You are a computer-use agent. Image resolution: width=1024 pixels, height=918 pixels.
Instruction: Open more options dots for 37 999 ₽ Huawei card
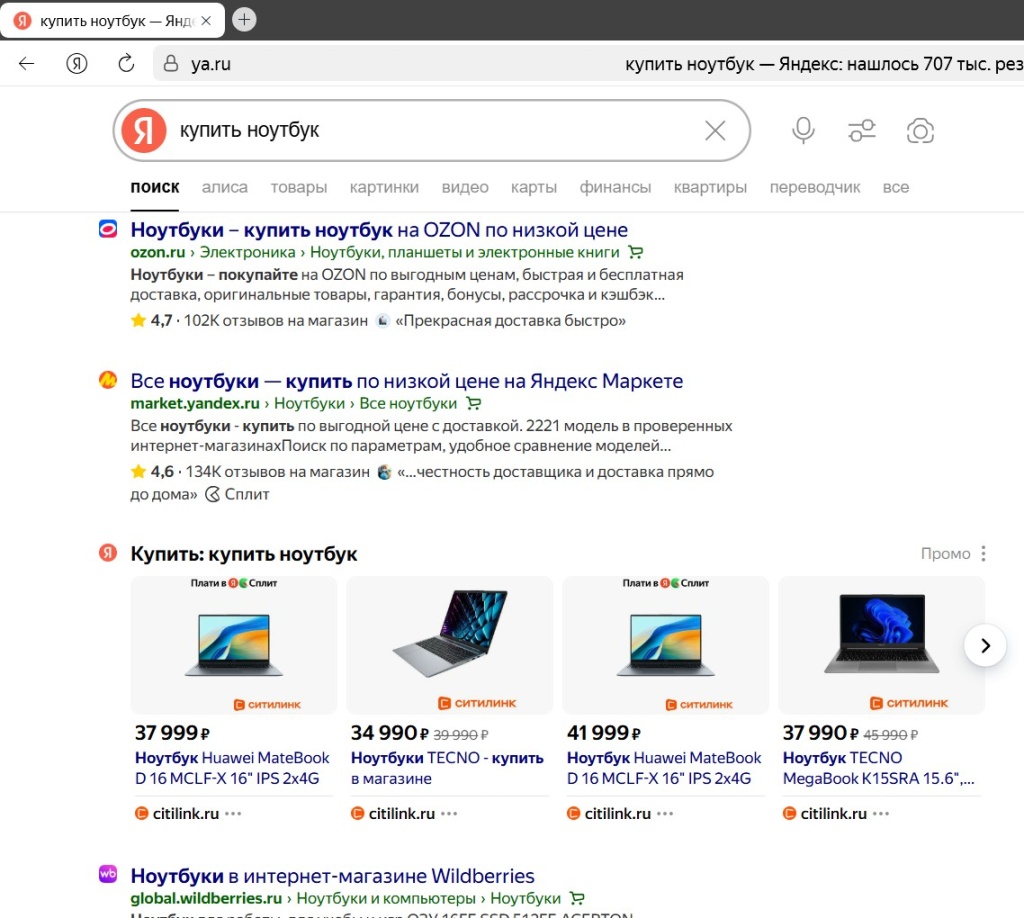[x=233, y=814]
